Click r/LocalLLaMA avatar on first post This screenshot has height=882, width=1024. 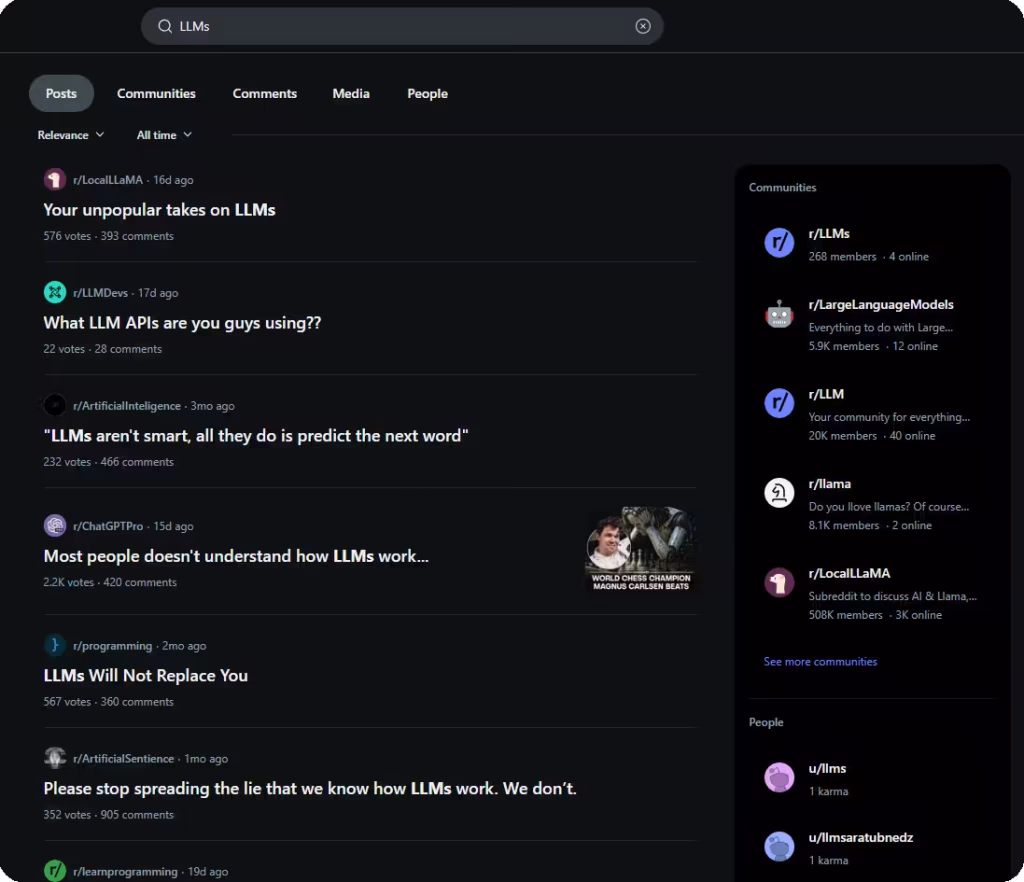click(x=55, y=180)
